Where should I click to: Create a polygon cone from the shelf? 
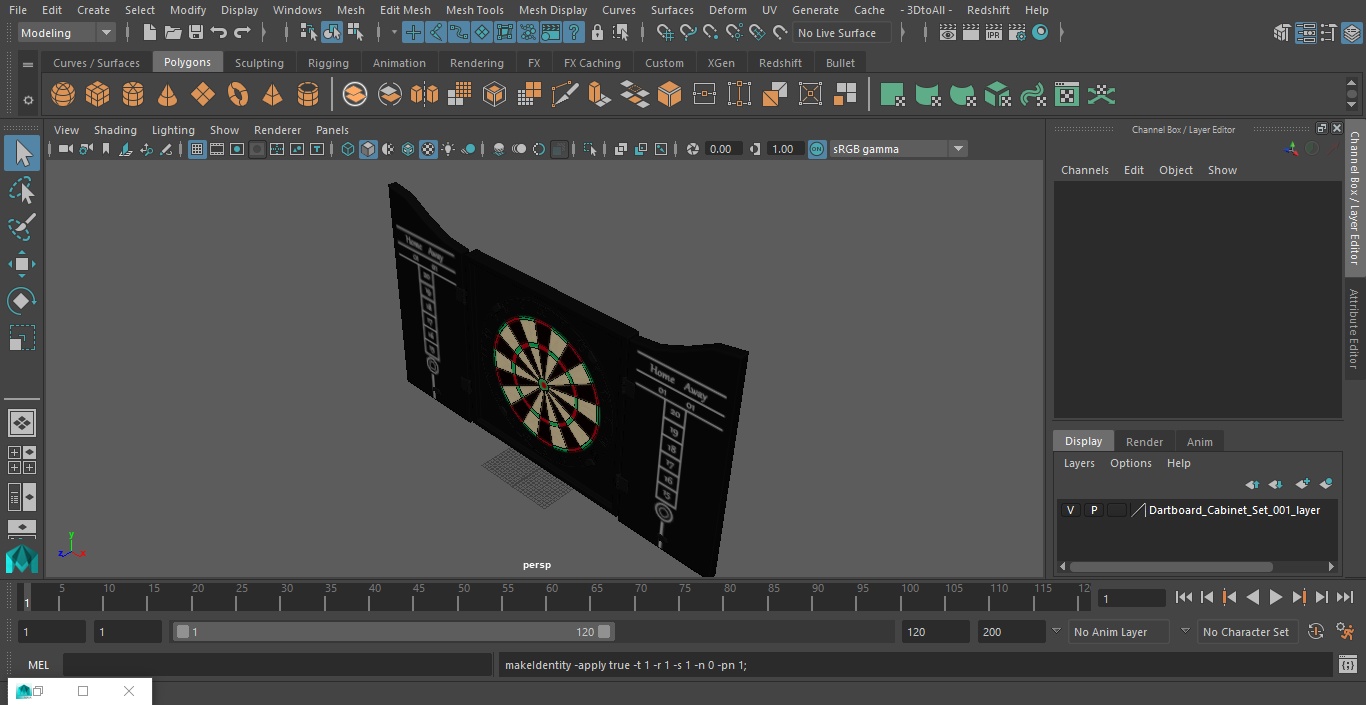(168, 95)
